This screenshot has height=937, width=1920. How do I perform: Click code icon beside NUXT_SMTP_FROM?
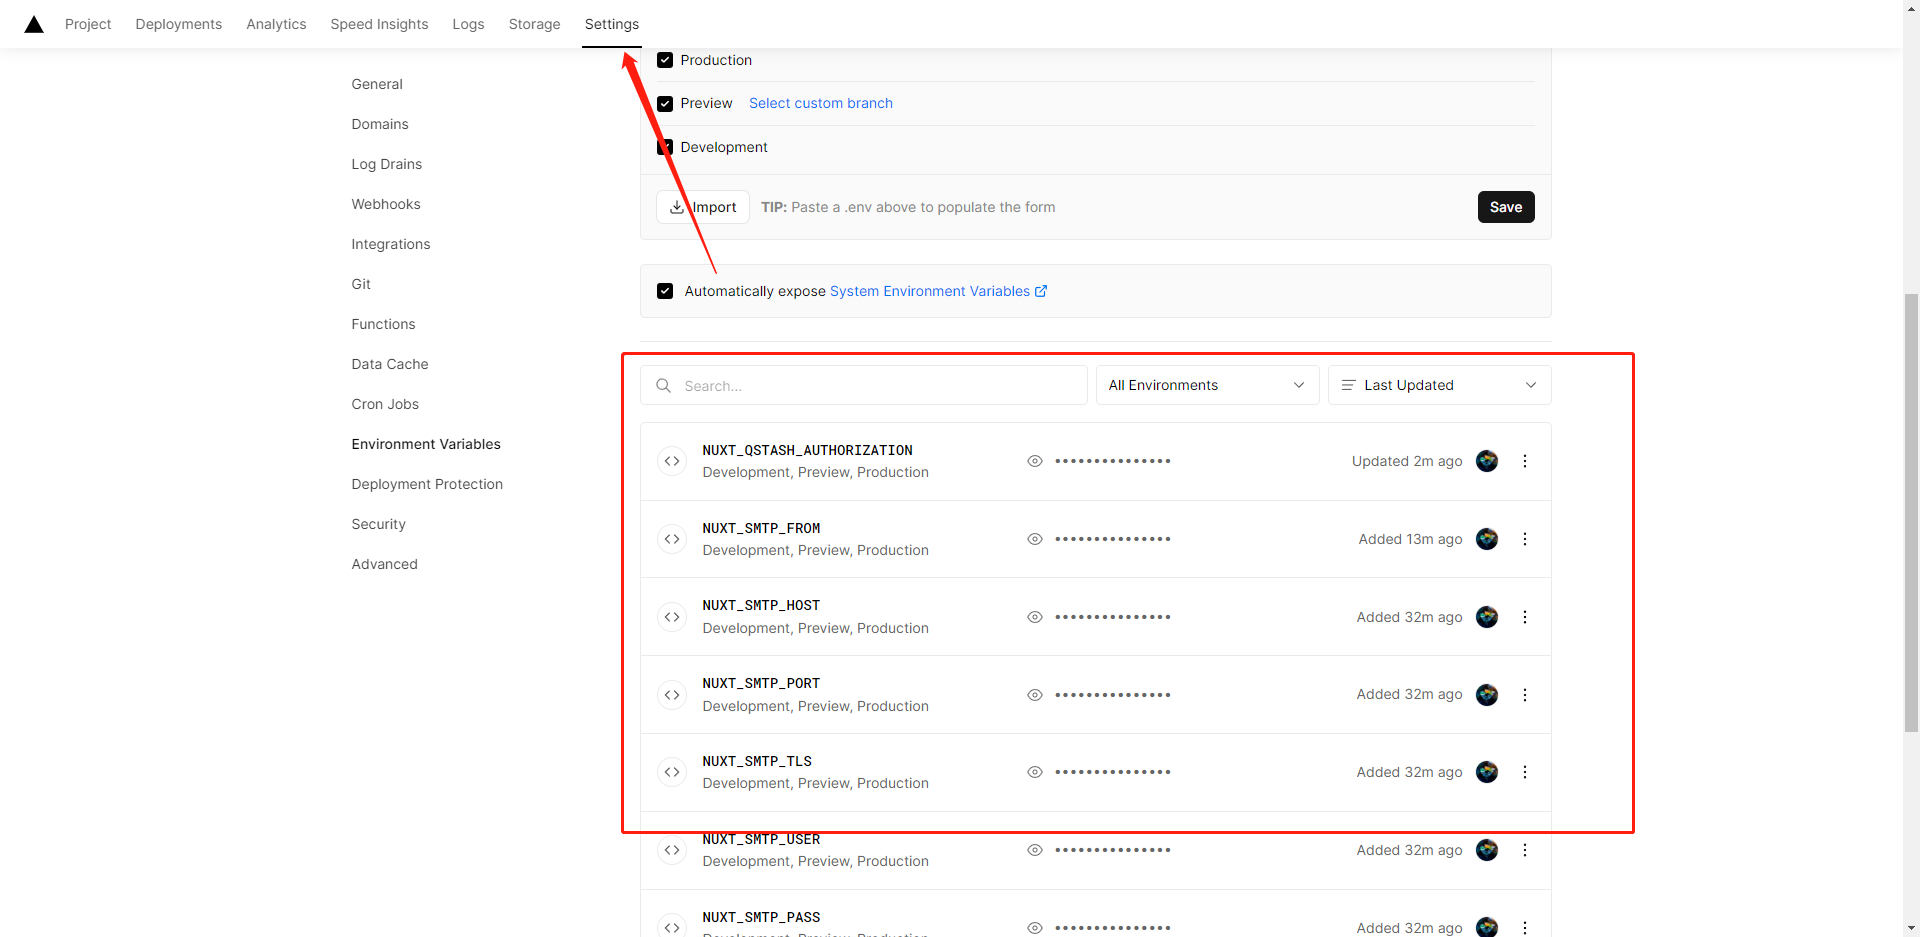click(672, 539)
